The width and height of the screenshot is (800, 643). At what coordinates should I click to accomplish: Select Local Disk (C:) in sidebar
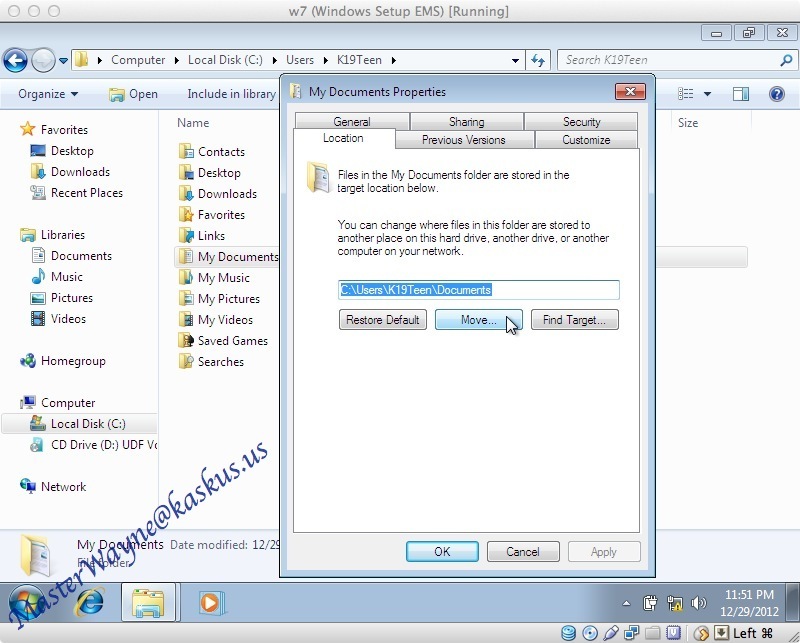click(79, 424)
